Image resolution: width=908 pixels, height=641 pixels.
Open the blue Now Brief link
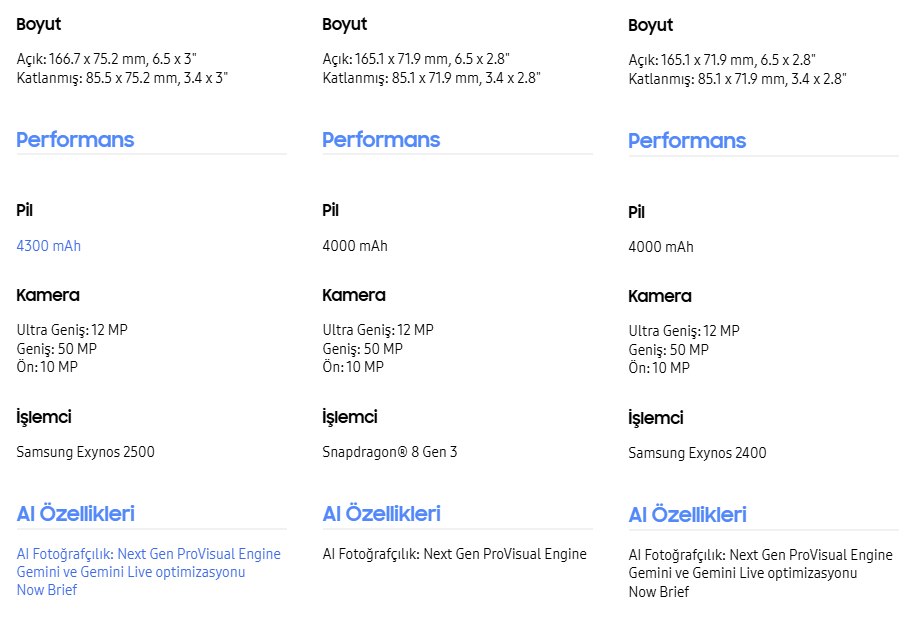pos(47,590)
